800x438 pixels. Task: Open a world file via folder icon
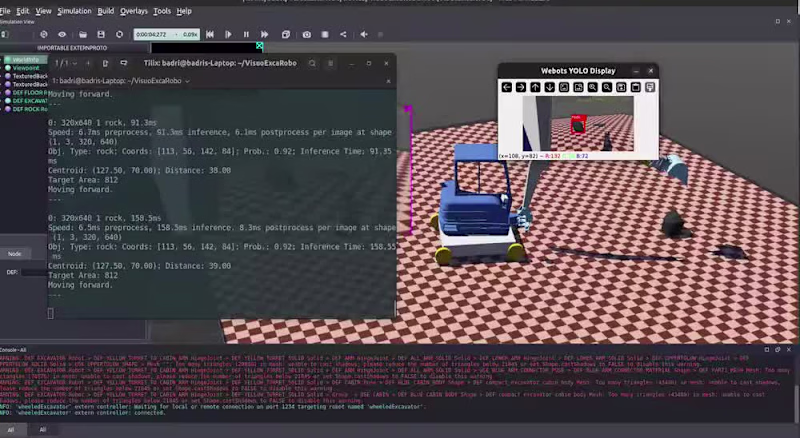coord(83,34)
